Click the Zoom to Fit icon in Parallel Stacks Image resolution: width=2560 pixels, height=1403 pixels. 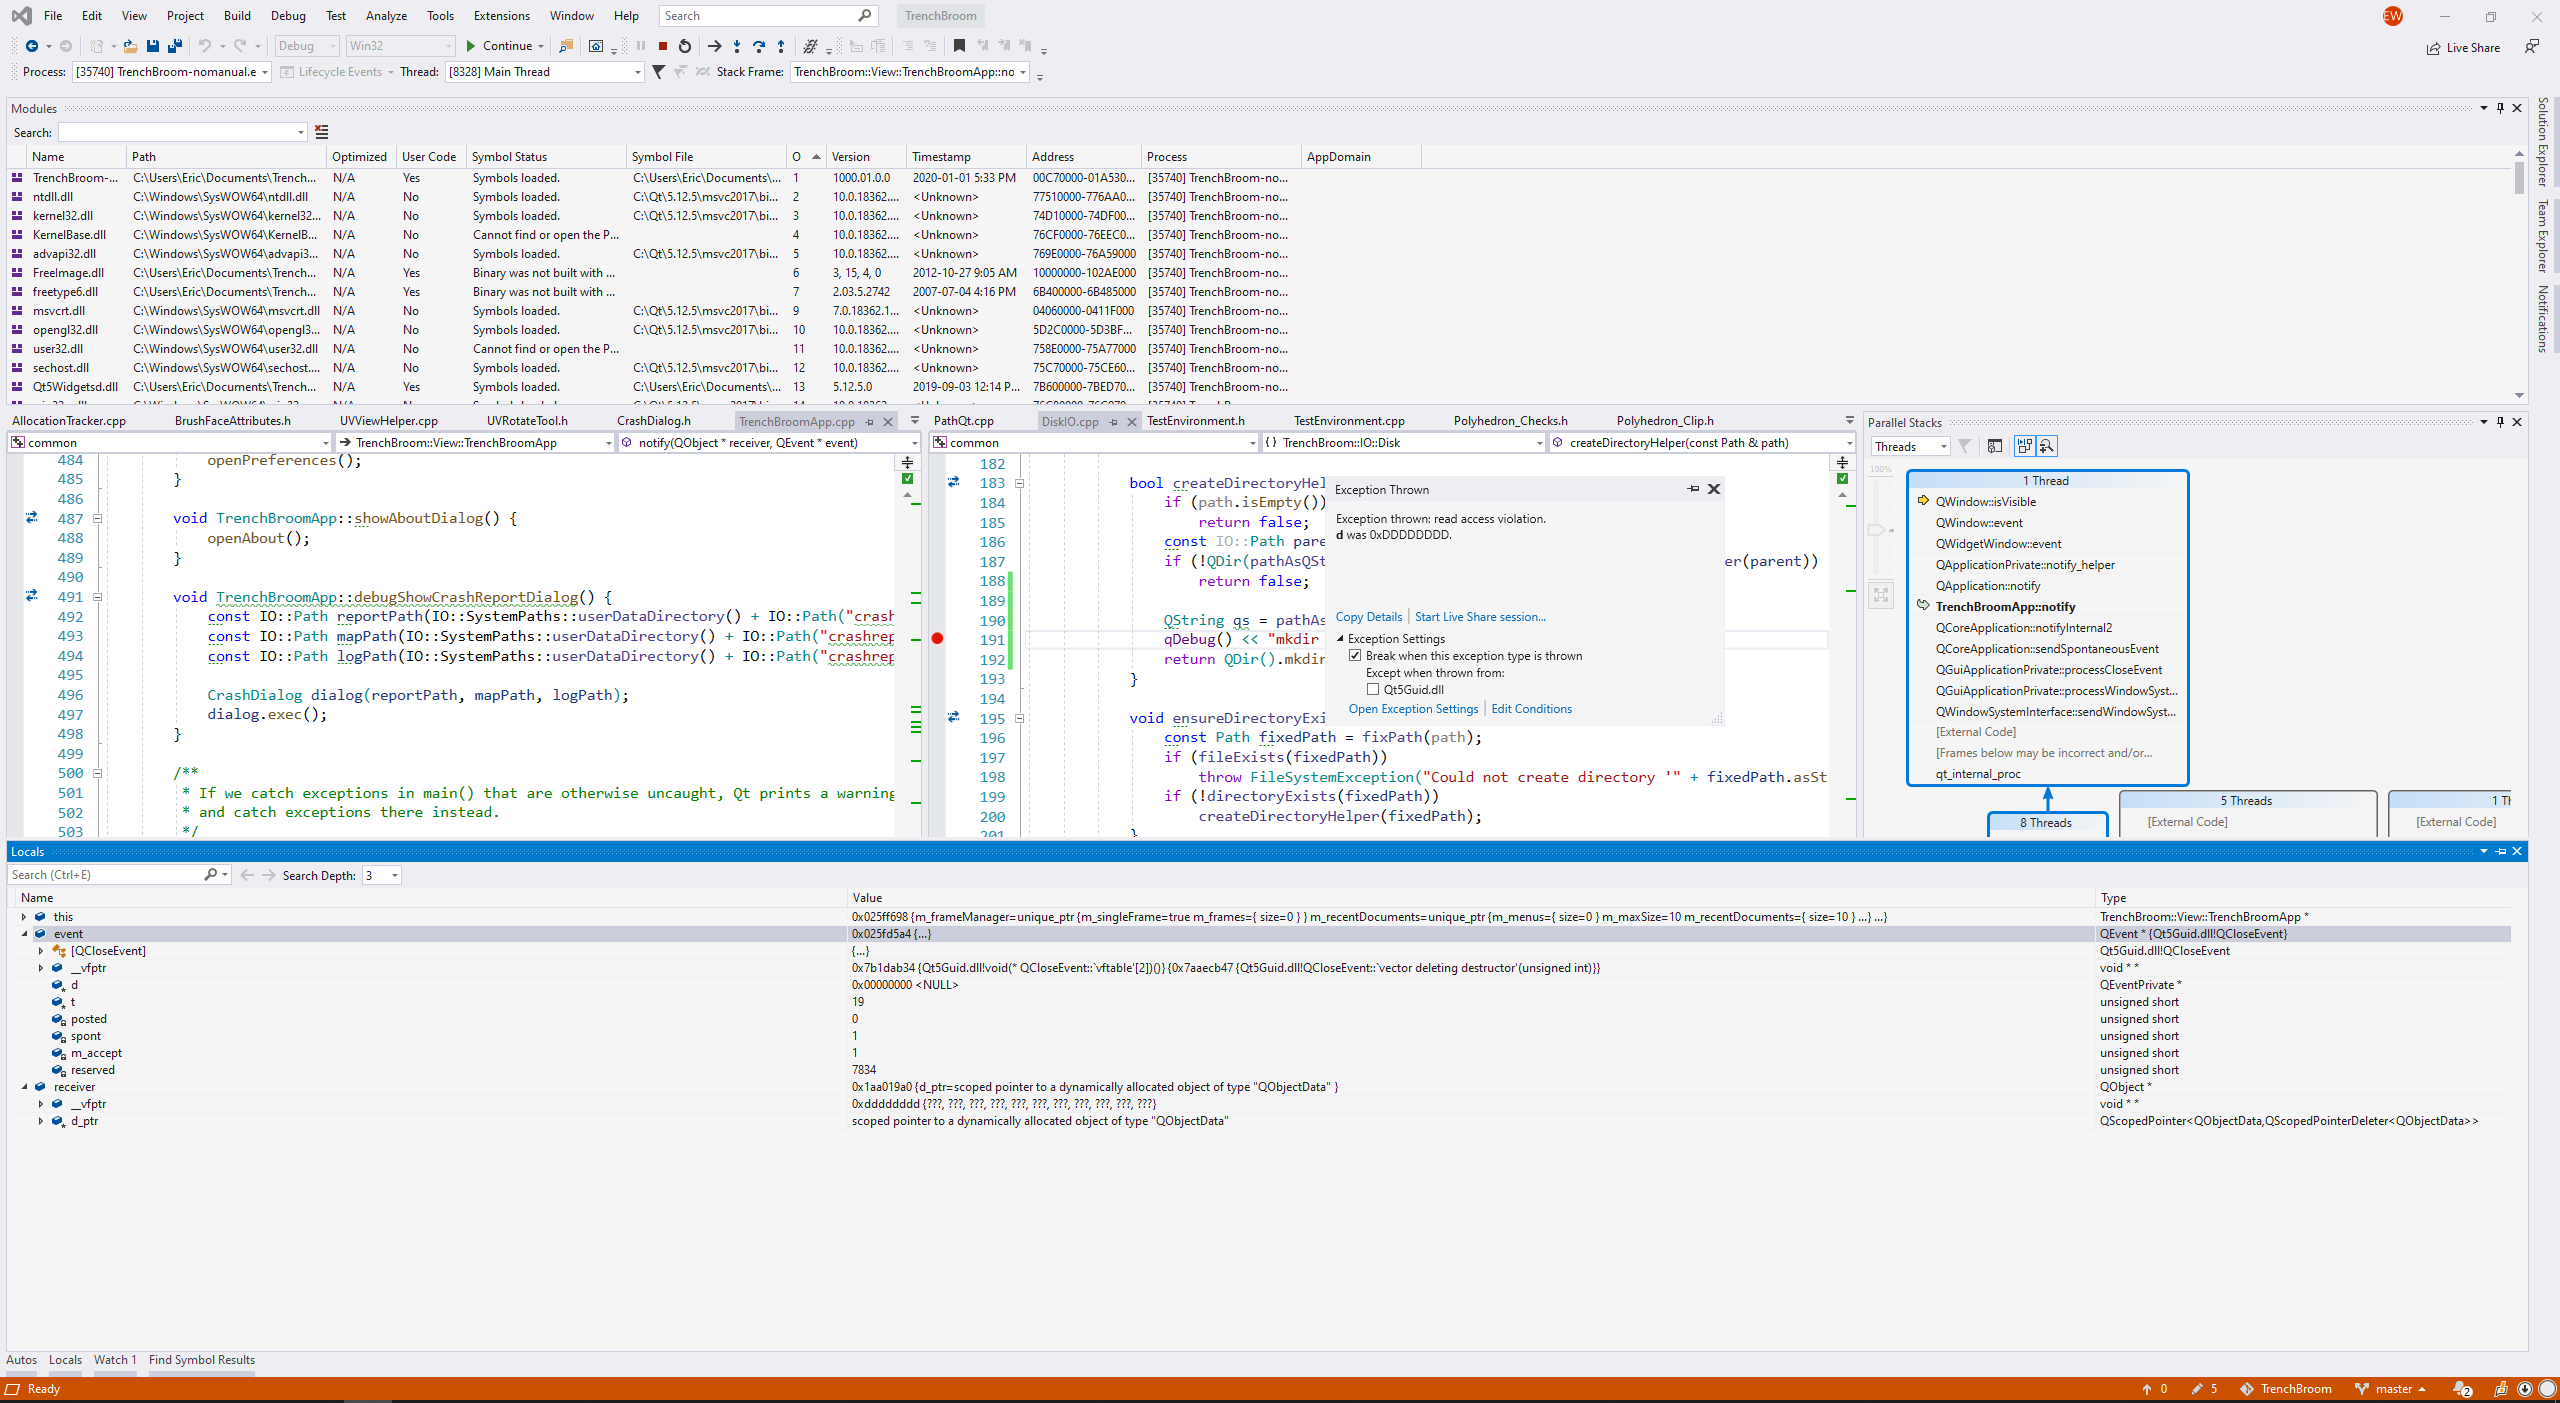point(1881,596)
